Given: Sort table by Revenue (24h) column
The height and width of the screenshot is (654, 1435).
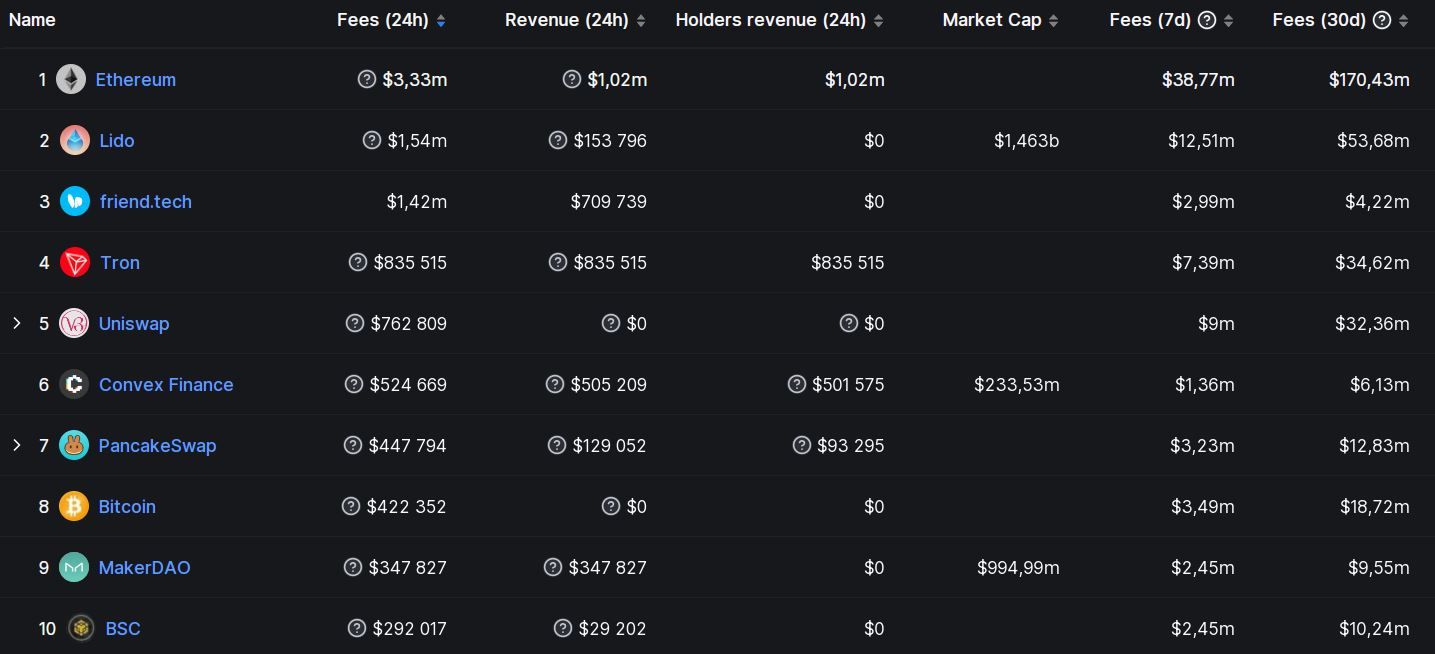Looking at the screenshot, I should coord(641,21).
